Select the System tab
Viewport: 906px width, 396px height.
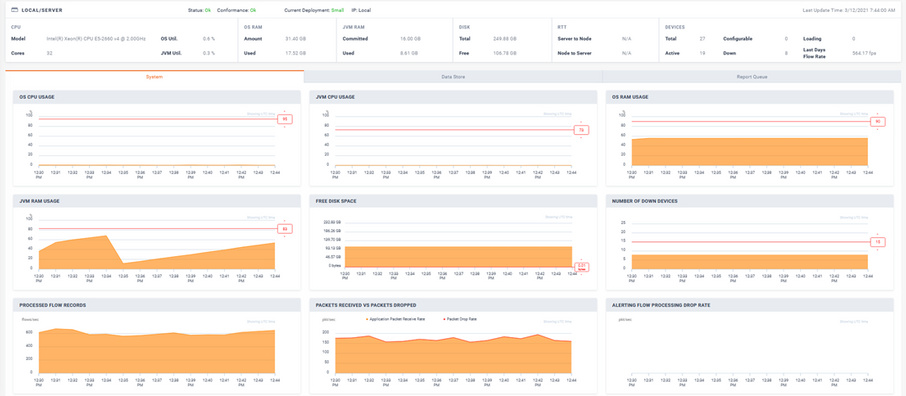pyautogui.click(x=154, y=76)
